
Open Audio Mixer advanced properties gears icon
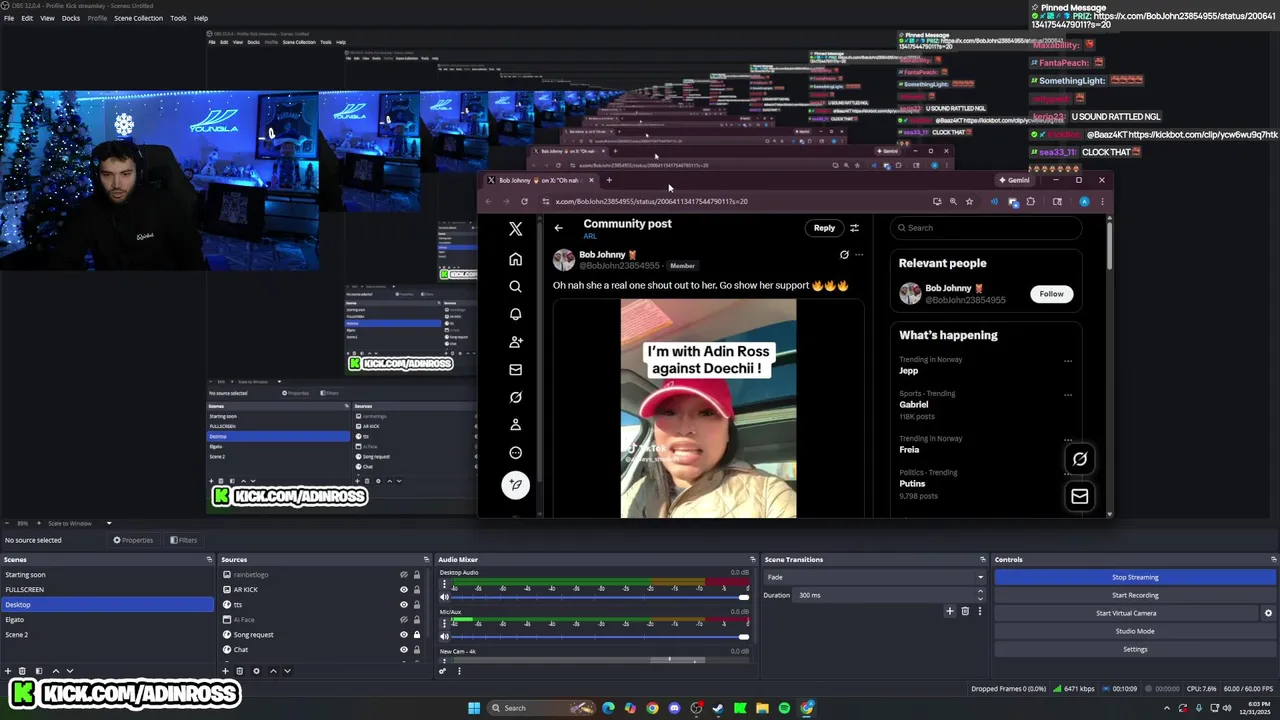(442, 671)
